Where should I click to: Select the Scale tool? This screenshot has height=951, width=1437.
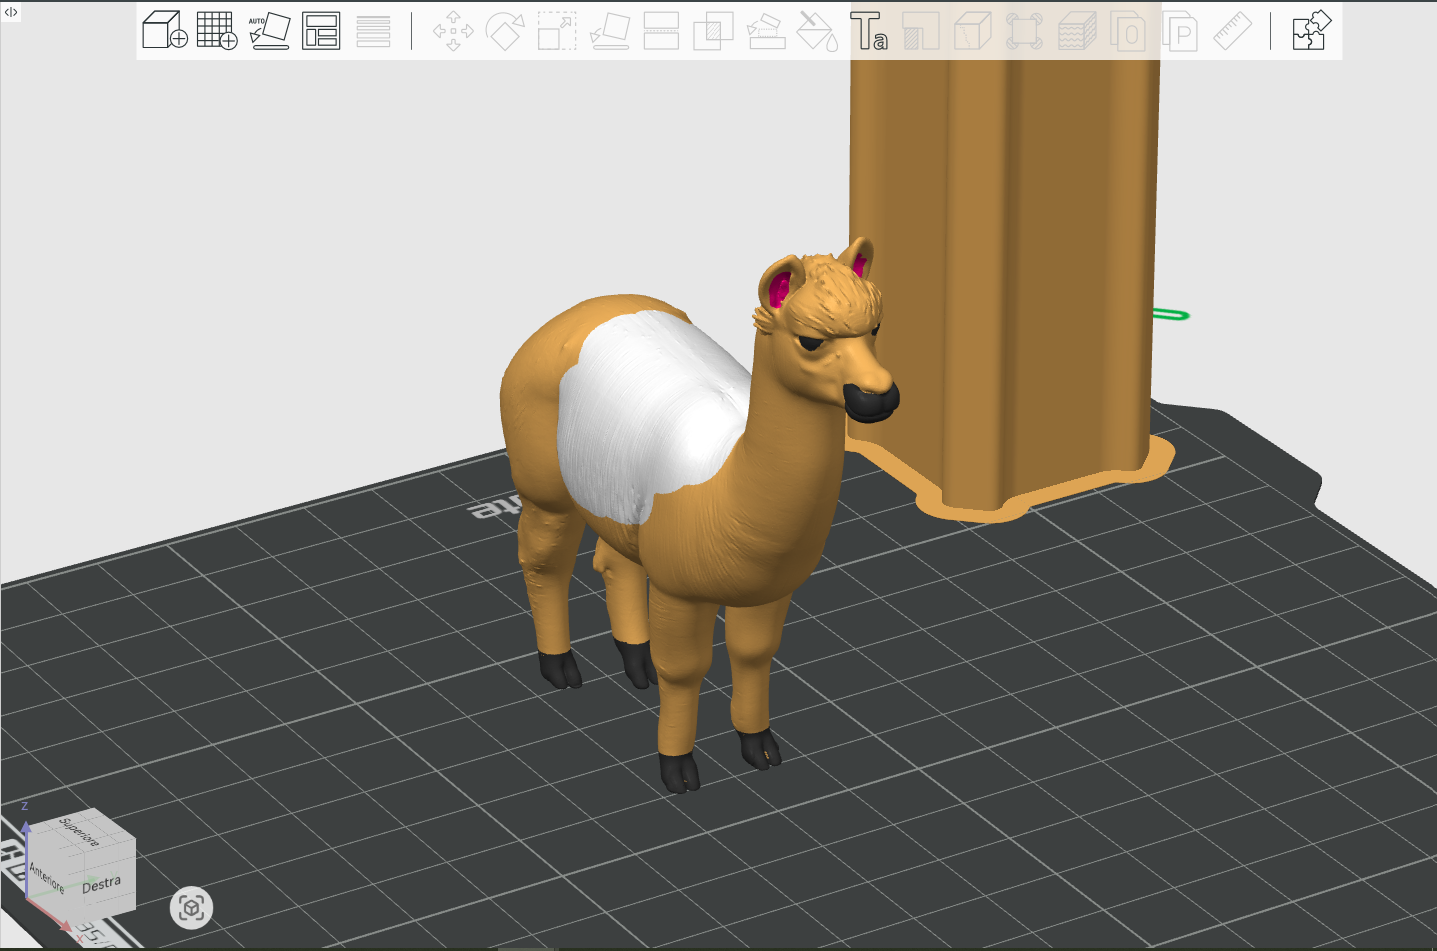tap(557, 30)
